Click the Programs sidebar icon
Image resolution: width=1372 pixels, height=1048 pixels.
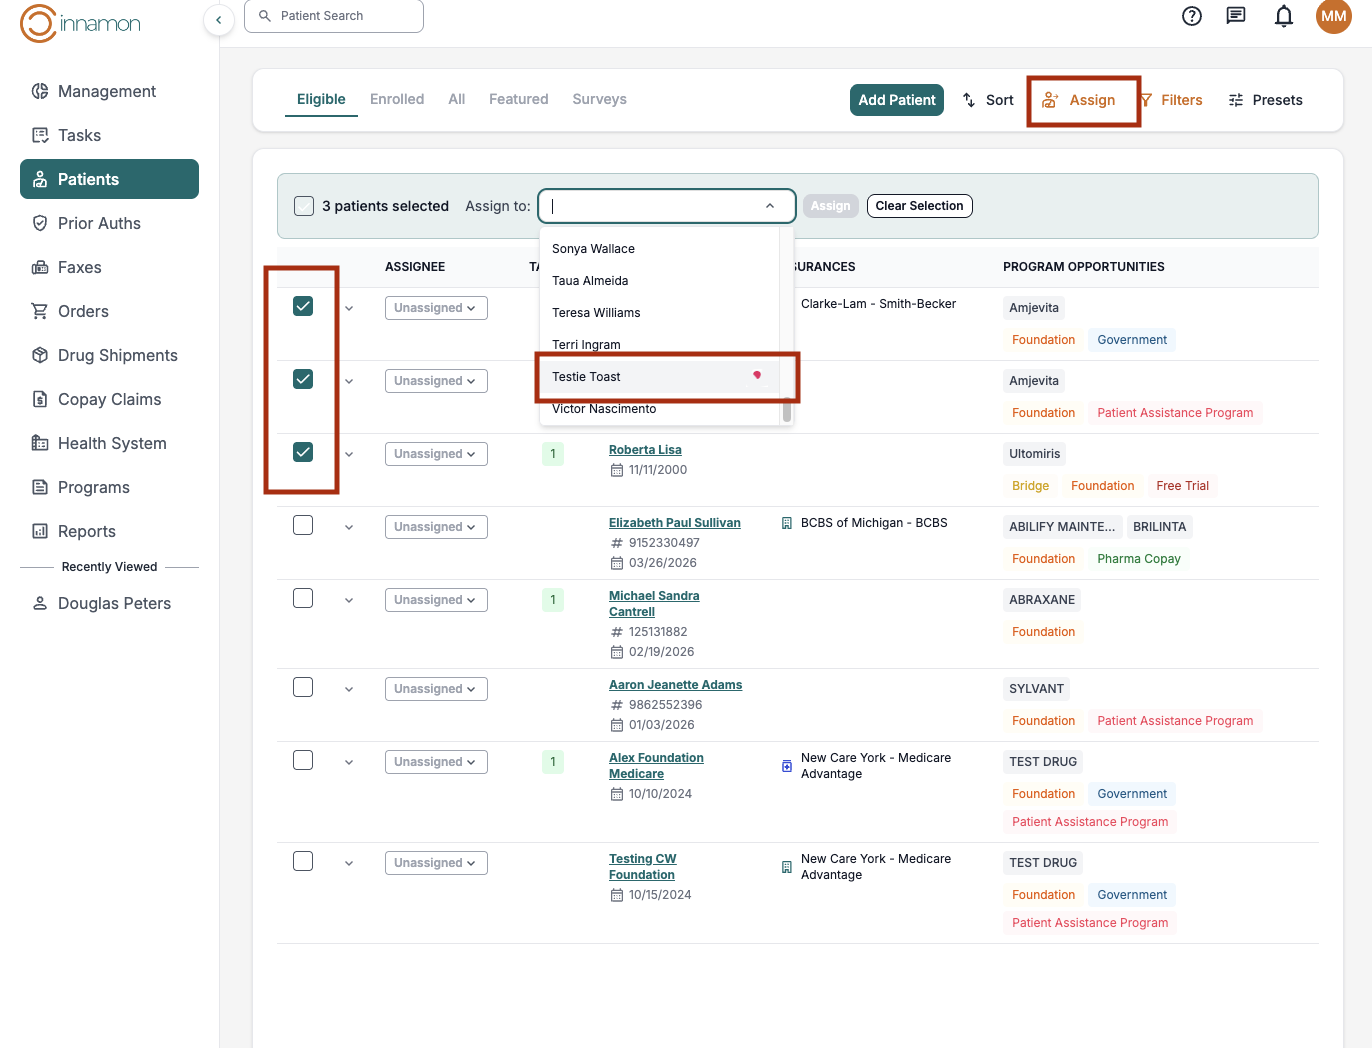[x=40, y=487]
